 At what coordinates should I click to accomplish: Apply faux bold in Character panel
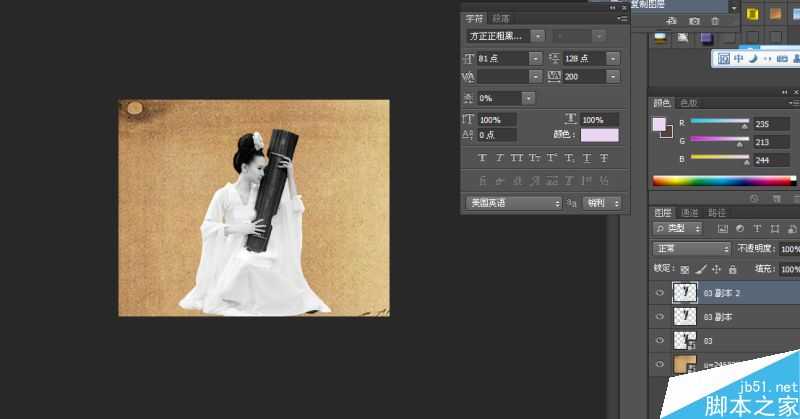483,158
